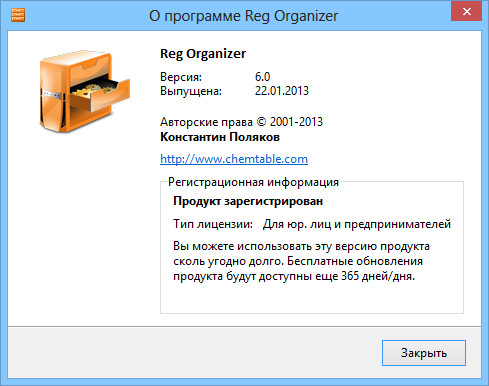
Task: Click the Регистрационная информация group title
Action: click(x=253, y=182)
